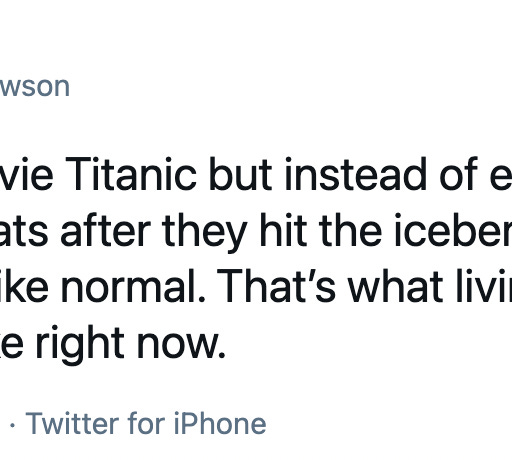Click the word "normal." in the tweet
This screenshot has height=460, width=512.
pyautogui.click(x=133, y=286)
